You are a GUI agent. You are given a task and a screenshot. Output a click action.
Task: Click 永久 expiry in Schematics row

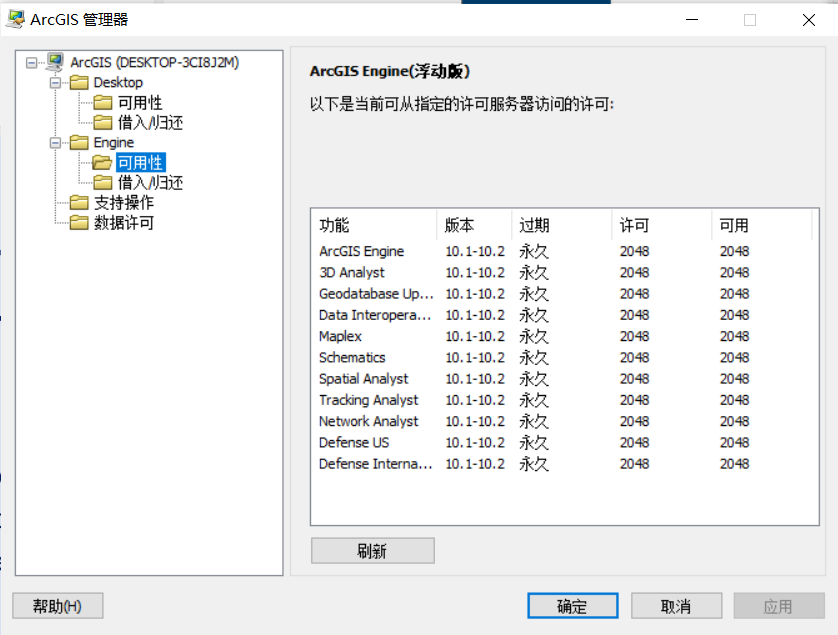(534, 358)
